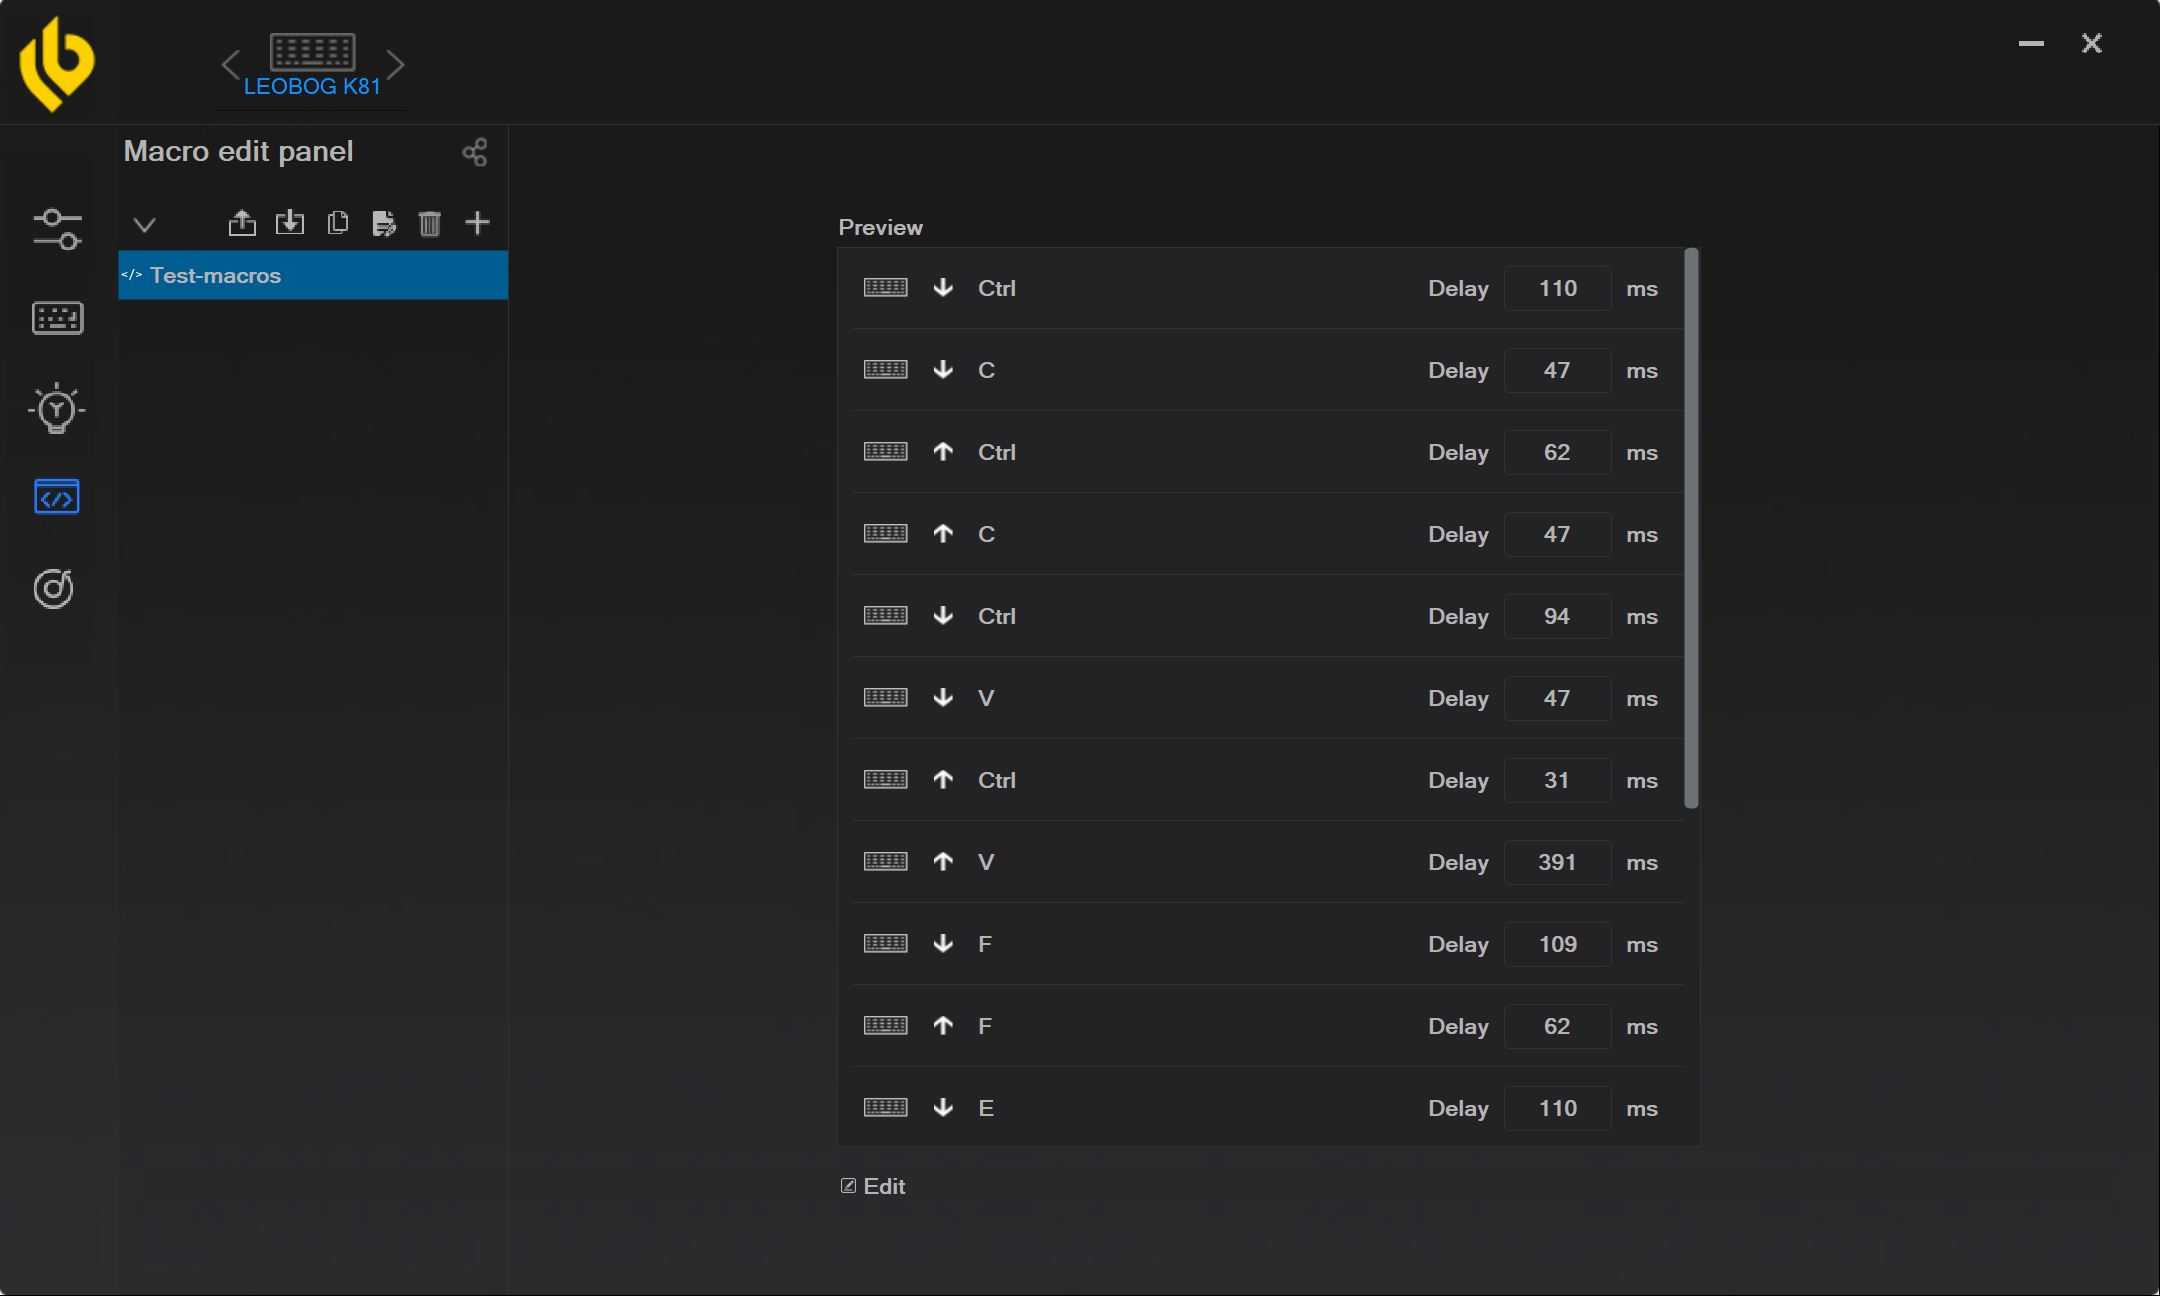
Task: Edit the 47 delay for C down
Action: coord(1557,370)
